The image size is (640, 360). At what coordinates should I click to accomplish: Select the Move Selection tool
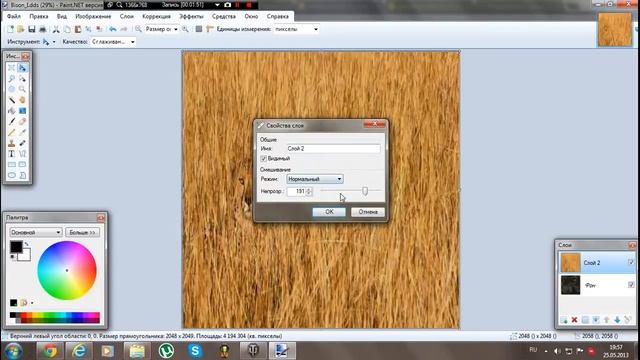pyautogui.click(x=22, y=78)
